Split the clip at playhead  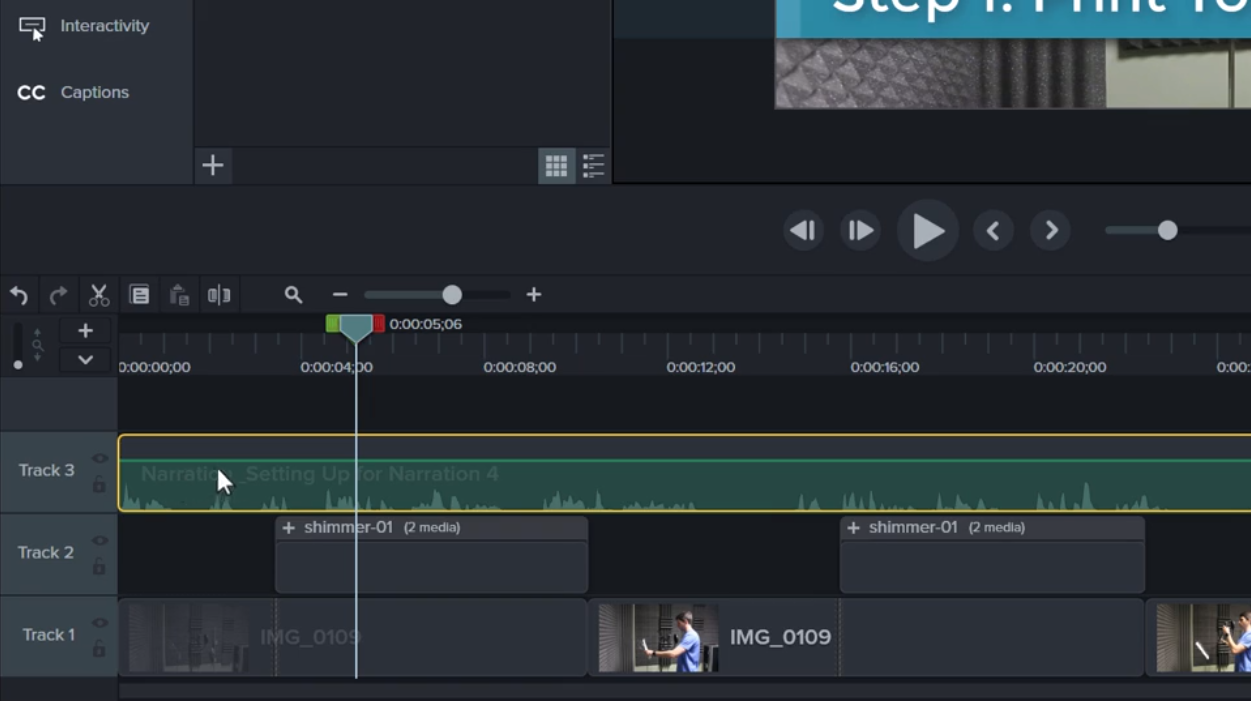(219, 295)
